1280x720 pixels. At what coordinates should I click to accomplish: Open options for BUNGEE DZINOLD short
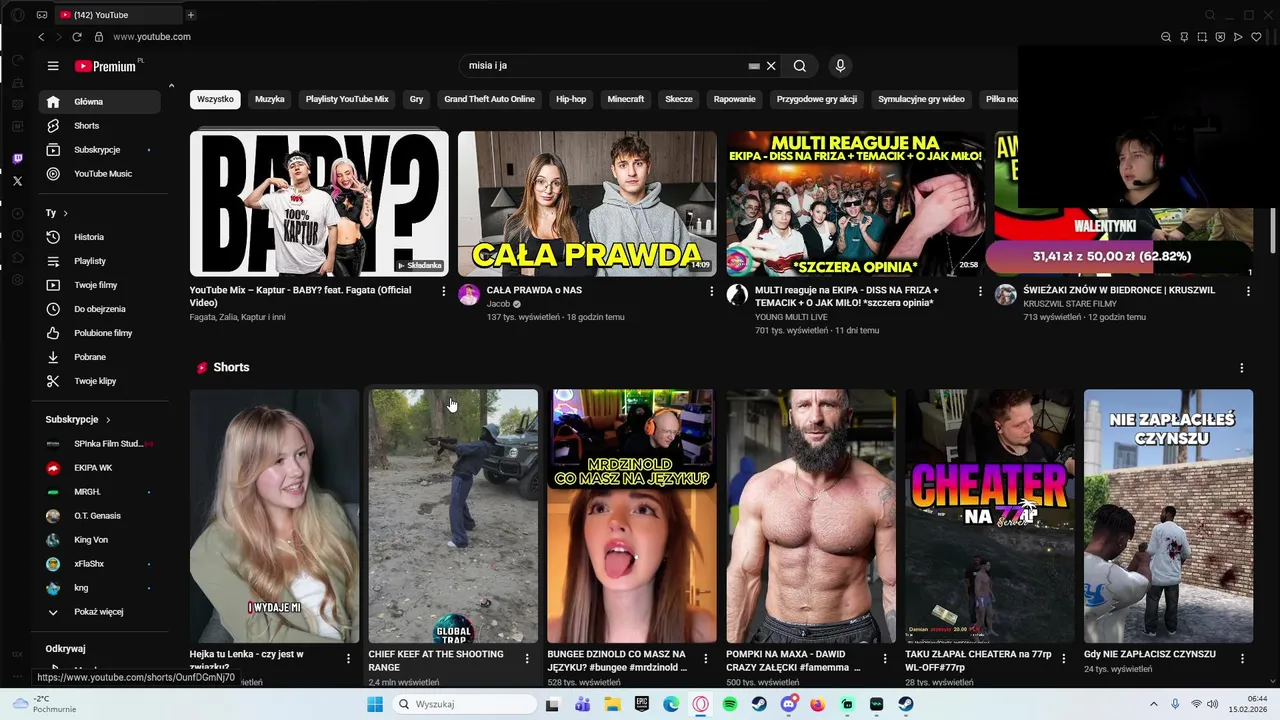click(x=706, y=659)
